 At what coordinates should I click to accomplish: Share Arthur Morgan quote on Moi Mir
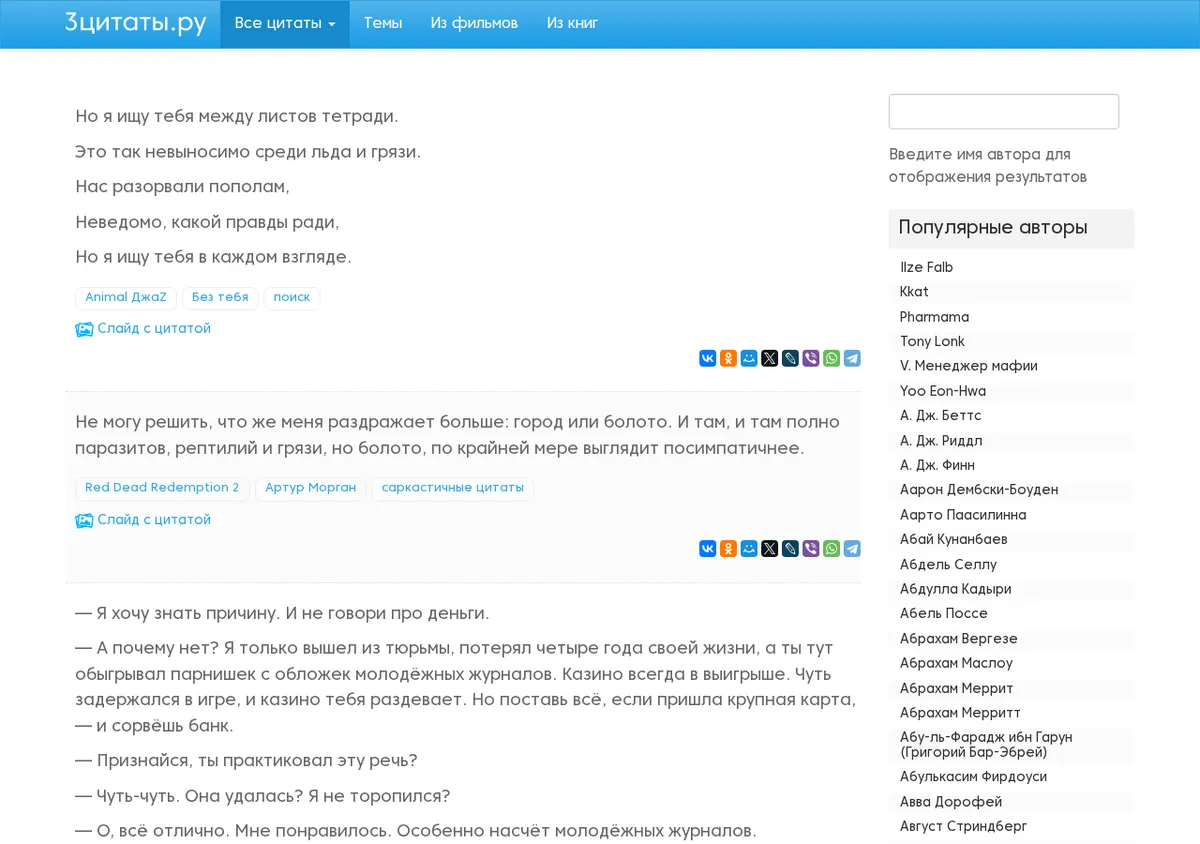click(749, 548)
